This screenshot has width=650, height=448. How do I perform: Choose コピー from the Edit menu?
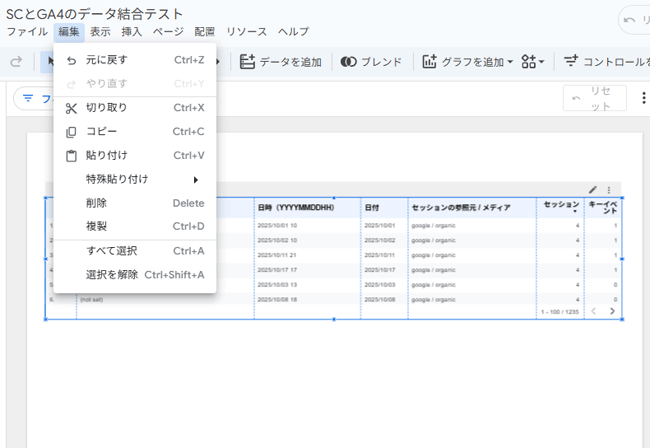[x=135, y=132]
